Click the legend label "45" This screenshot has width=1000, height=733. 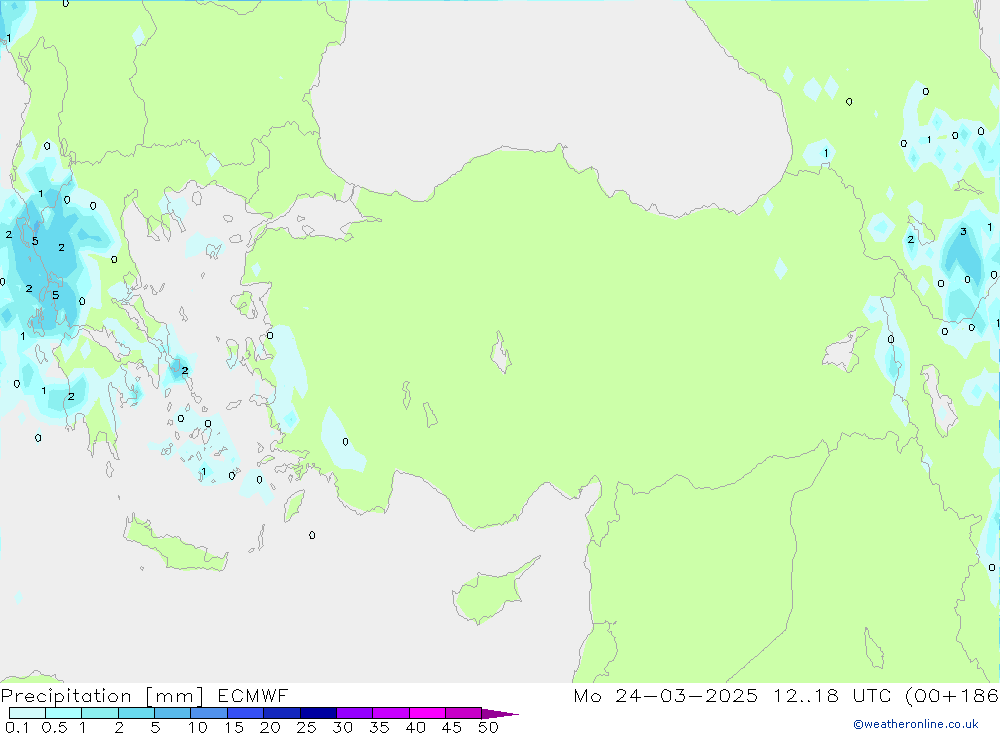click(452, 727)
